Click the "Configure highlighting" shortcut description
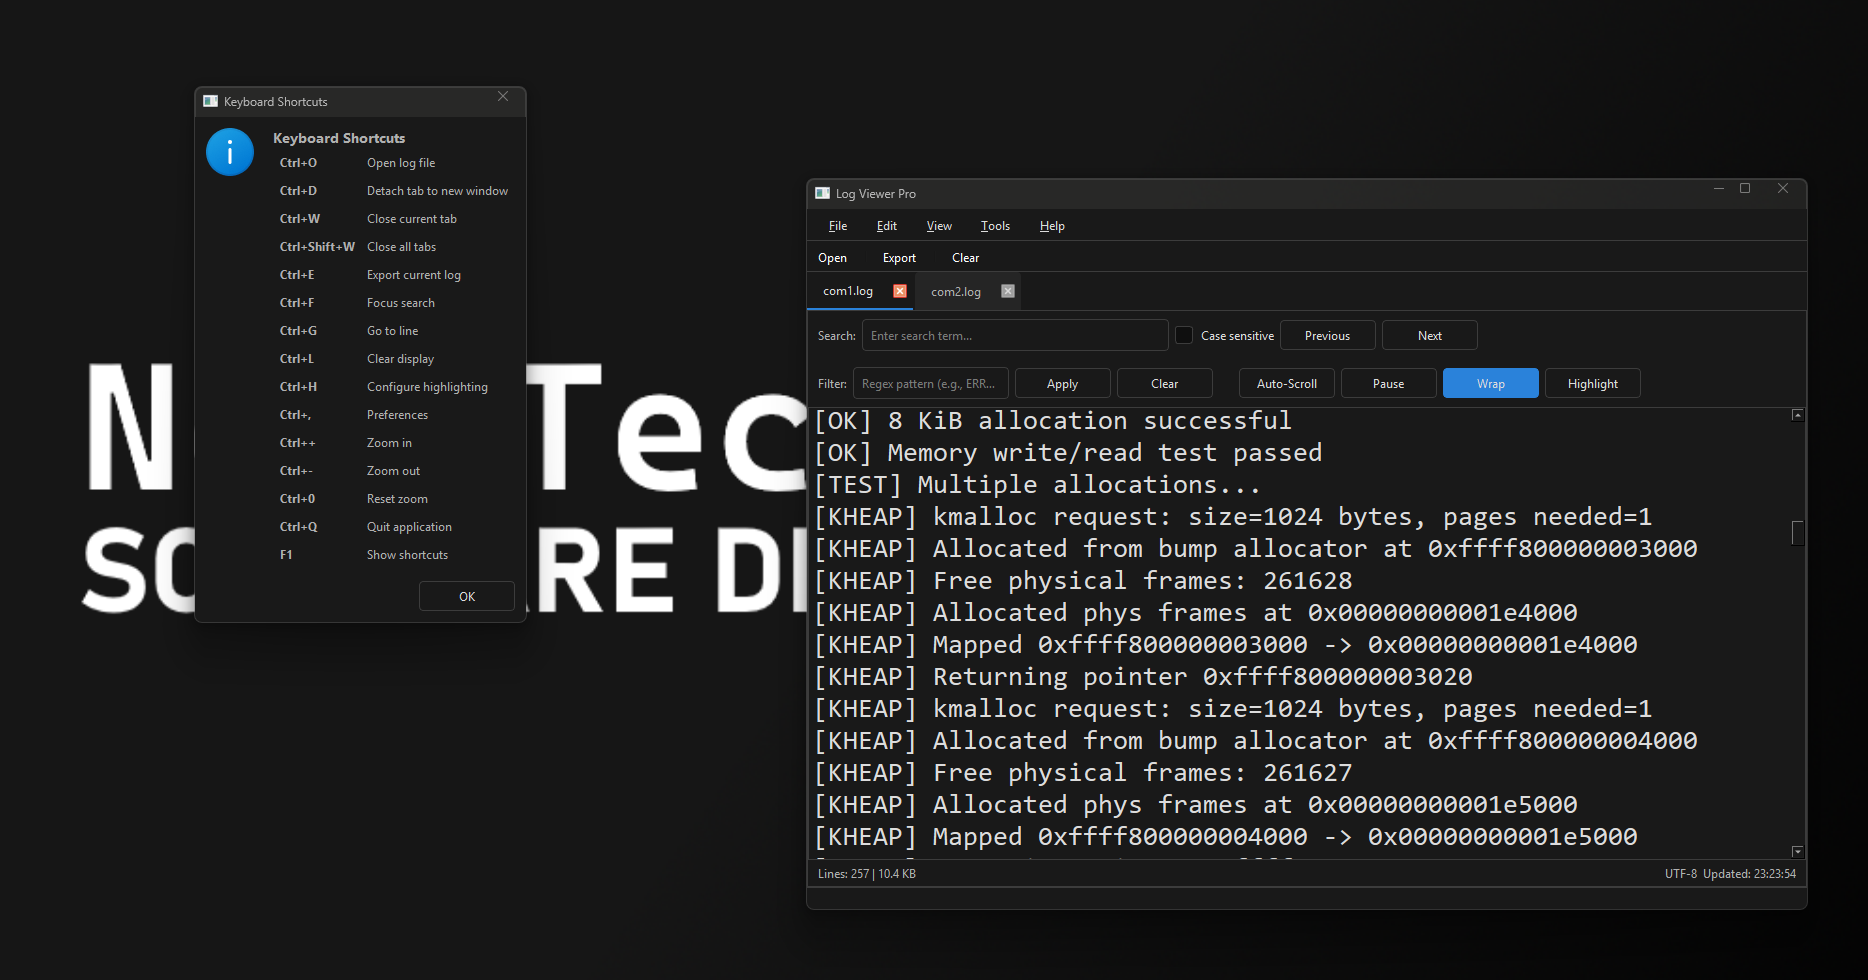Viewport: 1868px width, 980px height. tap(427, 387)
